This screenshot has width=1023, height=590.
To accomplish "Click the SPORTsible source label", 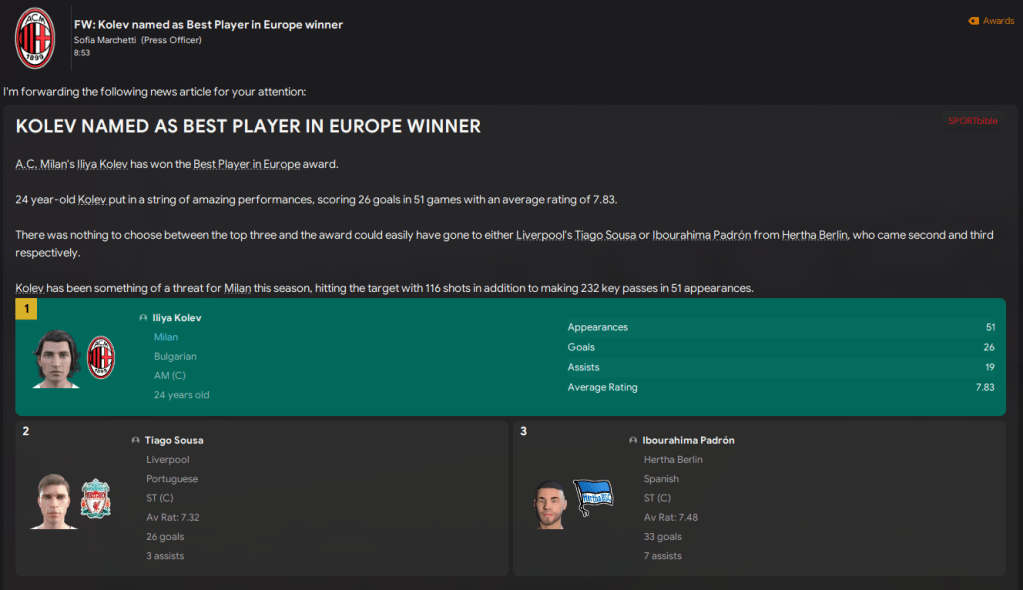I will click(972, 121).
